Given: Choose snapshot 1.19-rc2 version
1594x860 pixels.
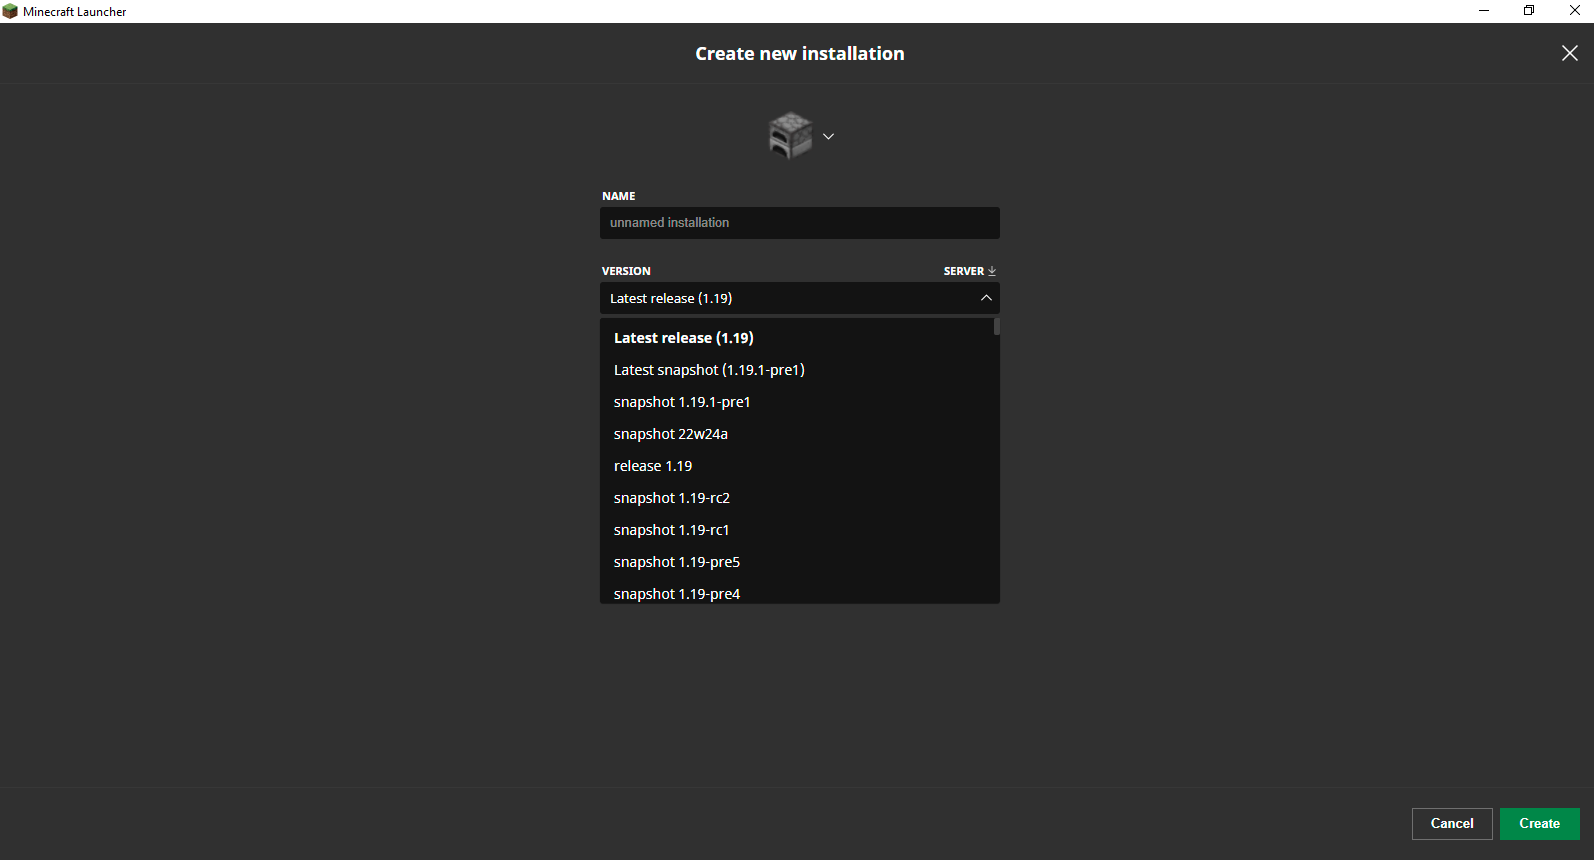Looking at the screenshot, I should tap(796, 498).
